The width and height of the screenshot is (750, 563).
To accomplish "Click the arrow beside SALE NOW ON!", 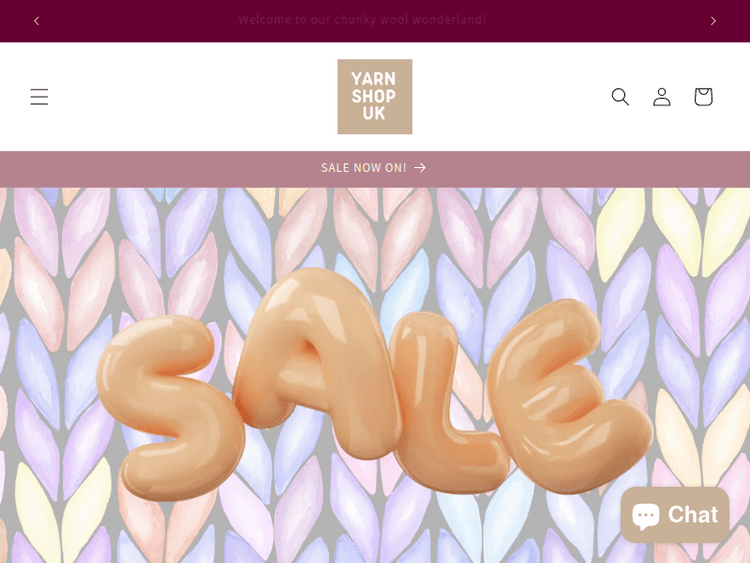I will [x=420, y=167].
